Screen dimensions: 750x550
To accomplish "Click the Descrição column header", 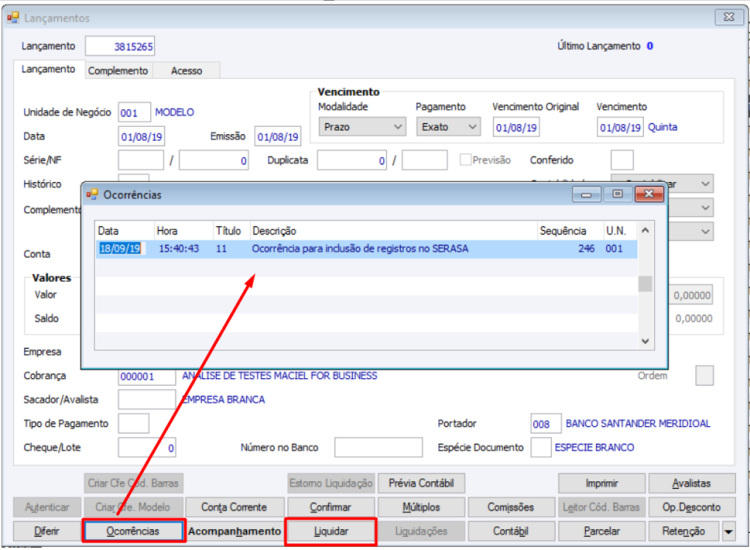I will point(394,231).
